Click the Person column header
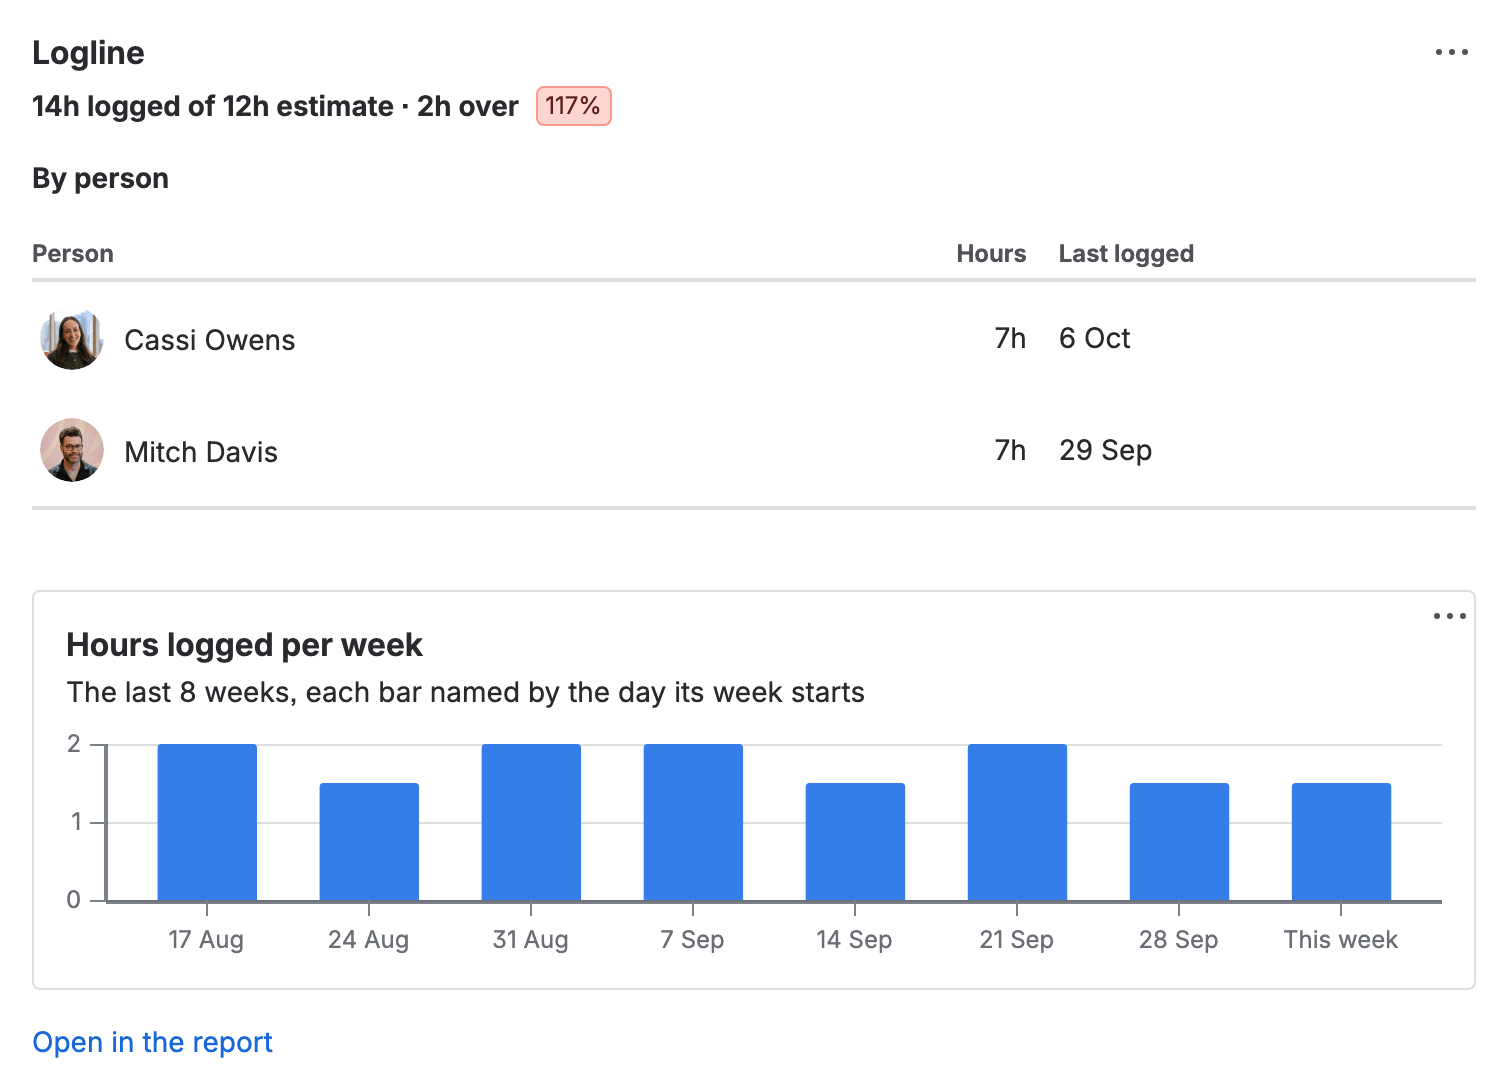Screen dimensions: 1508x1090 tap(73, 254)
